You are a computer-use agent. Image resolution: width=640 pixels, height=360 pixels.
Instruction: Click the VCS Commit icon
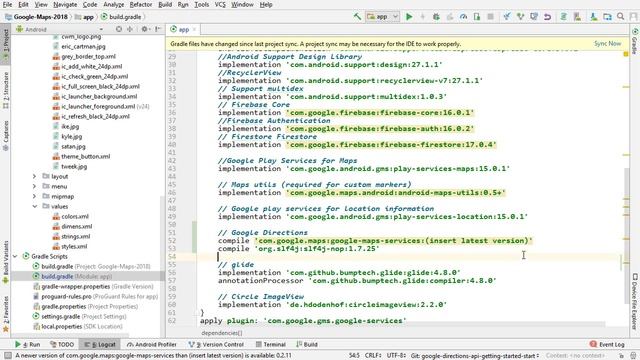point(520,17)
